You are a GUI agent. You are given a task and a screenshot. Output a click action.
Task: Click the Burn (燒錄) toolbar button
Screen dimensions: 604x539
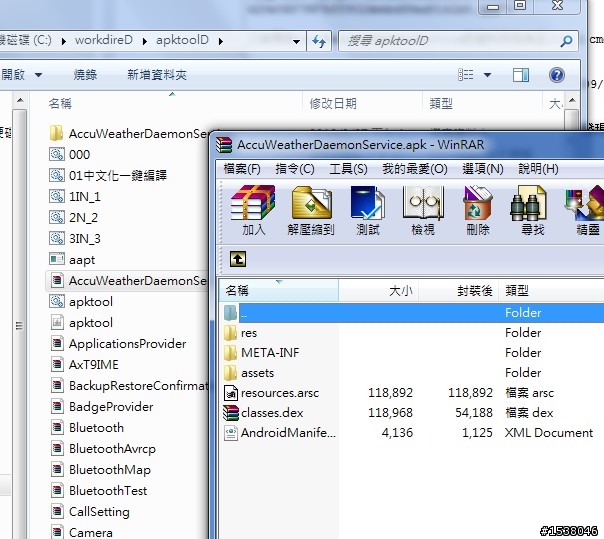click(x=85, y=75)
